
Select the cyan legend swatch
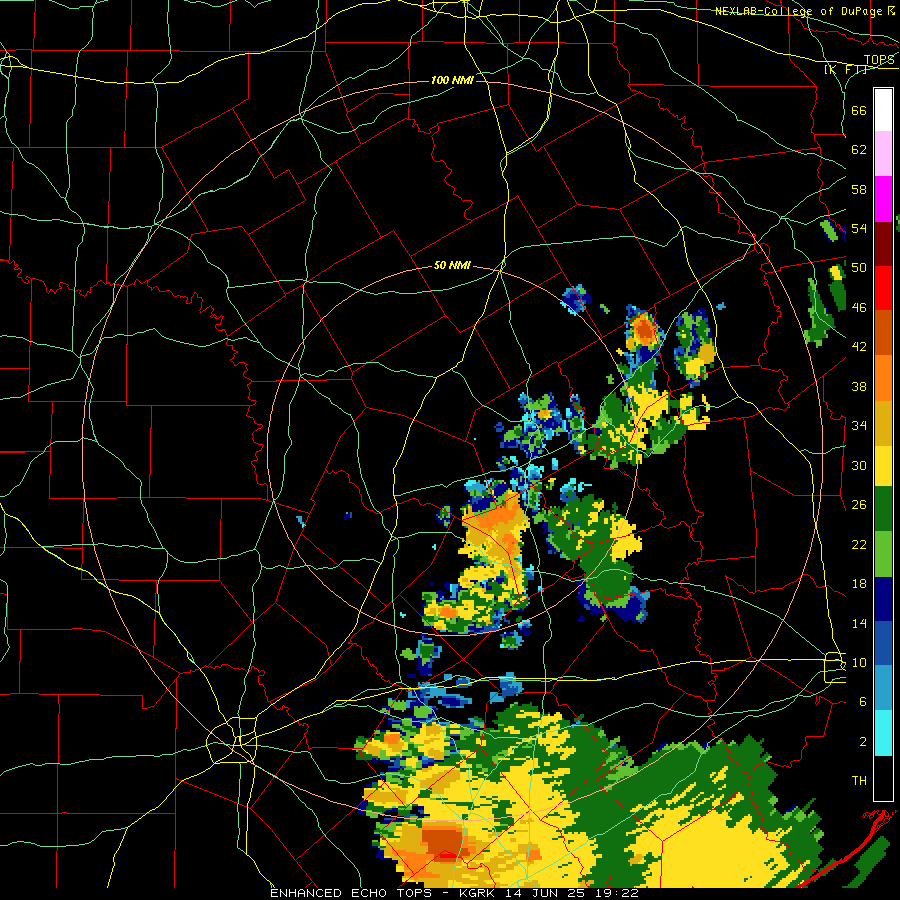pos(883,734)
